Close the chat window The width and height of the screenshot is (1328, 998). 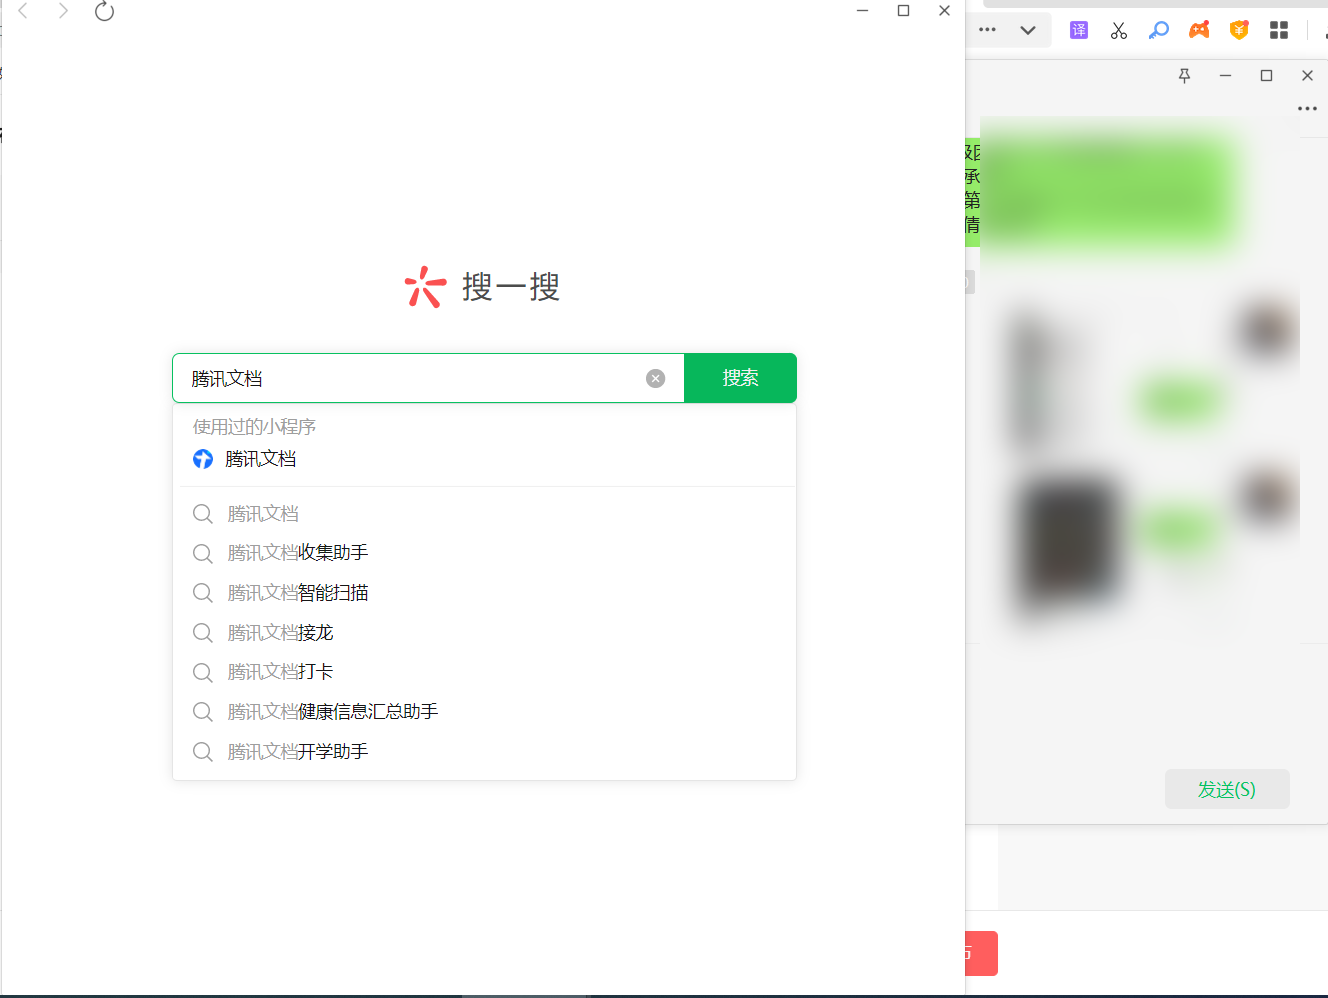[1307, 76]
